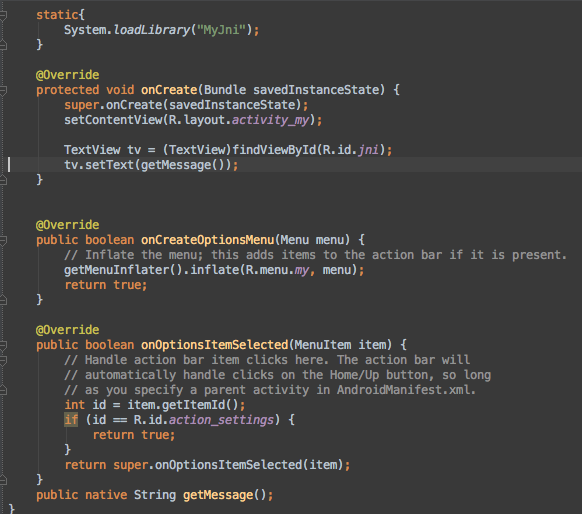Click the action_settings identifier
The image size is (582, 514).
click(221, 420)
